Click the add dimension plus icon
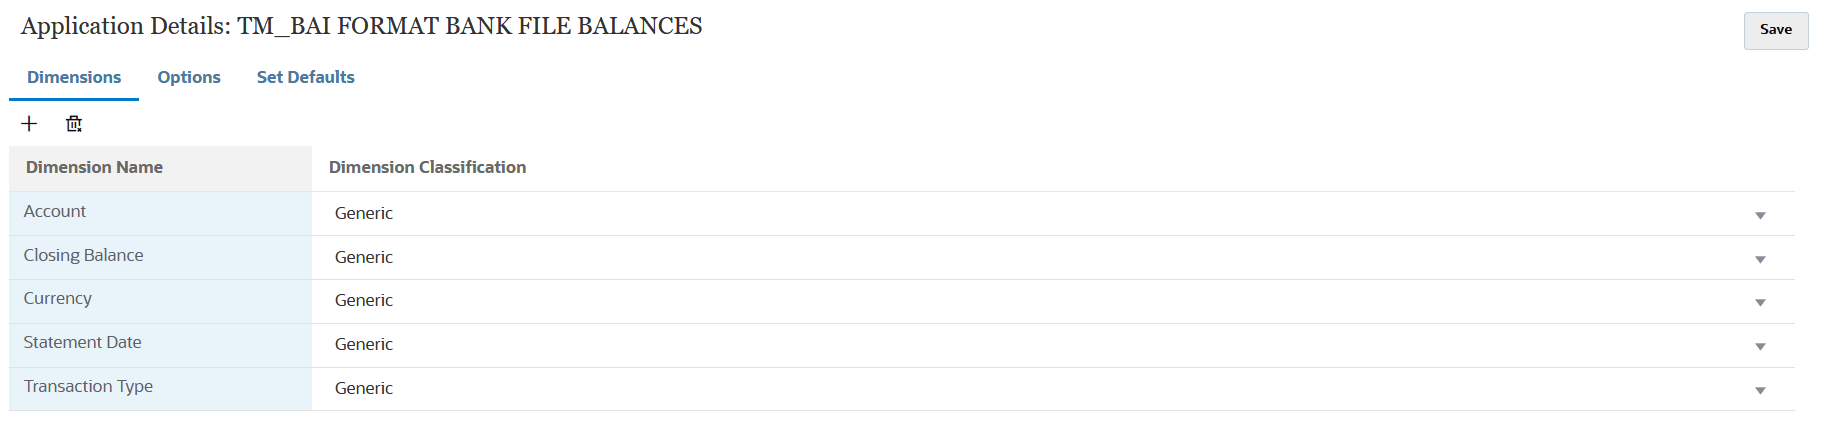 pyautogui.click(x=29, y=124)
